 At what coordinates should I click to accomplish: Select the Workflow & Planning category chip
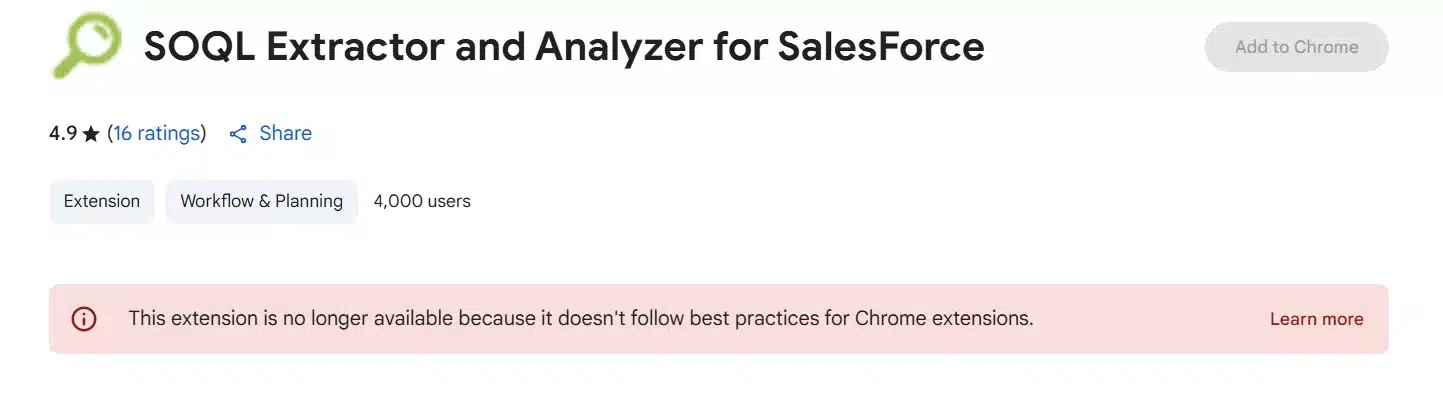(x=262, y=201)
